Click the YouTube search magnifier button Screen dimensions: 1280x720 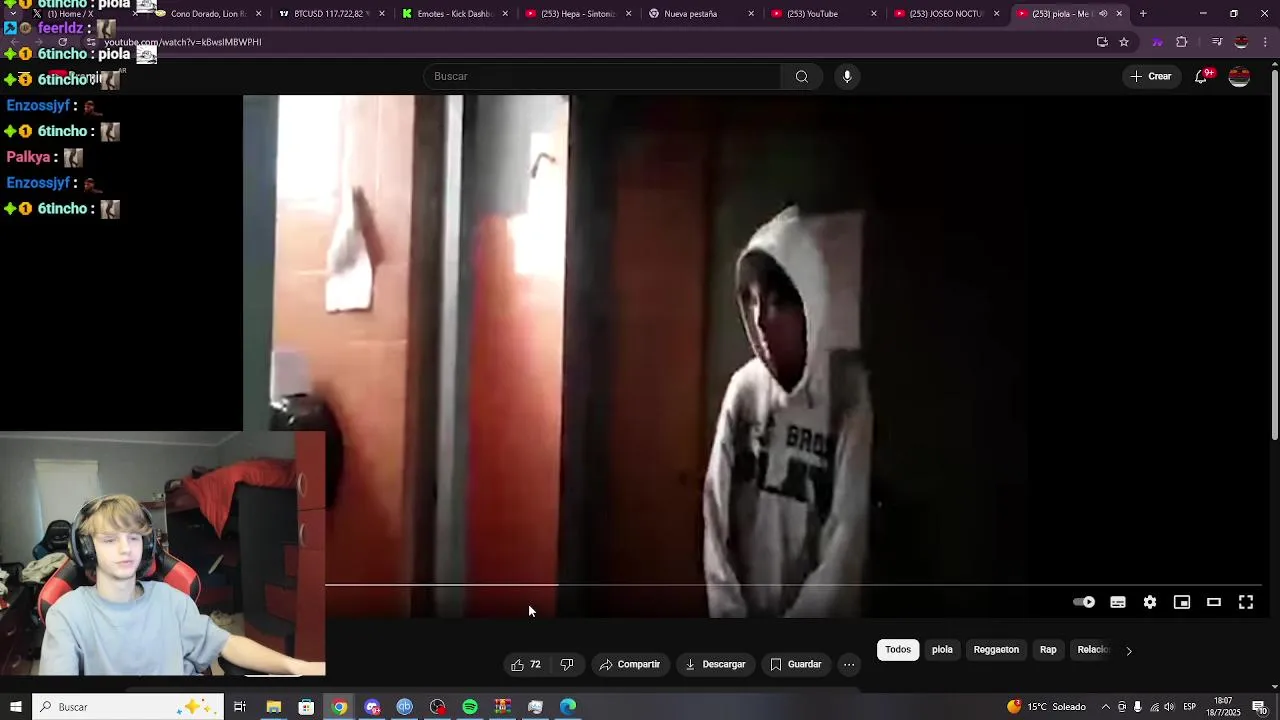(802, 76)
